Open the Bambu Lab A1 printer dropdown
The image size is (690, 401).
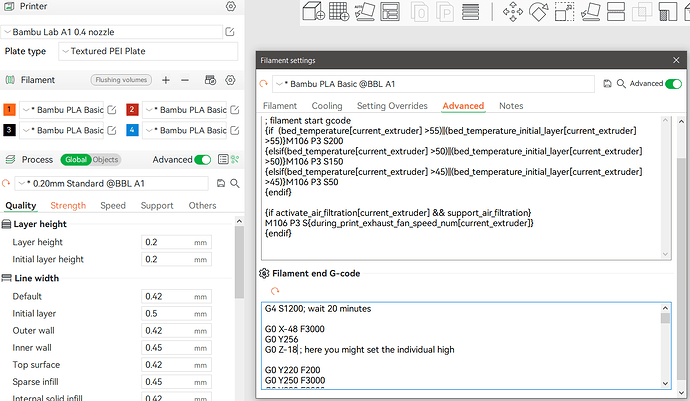coord(112,32)
